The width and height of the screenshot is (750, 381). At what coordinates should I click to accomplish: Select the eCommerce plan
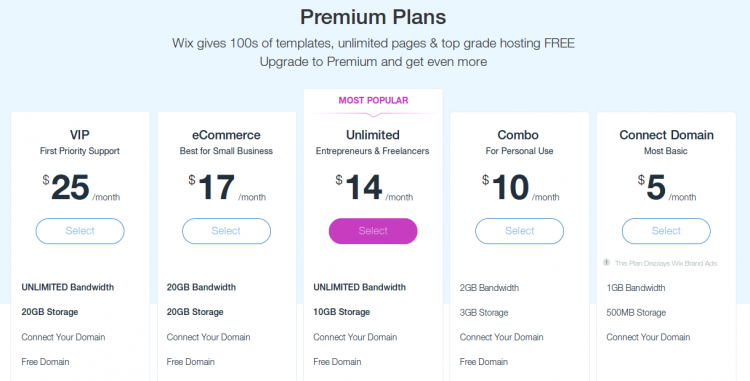(226, 231)
